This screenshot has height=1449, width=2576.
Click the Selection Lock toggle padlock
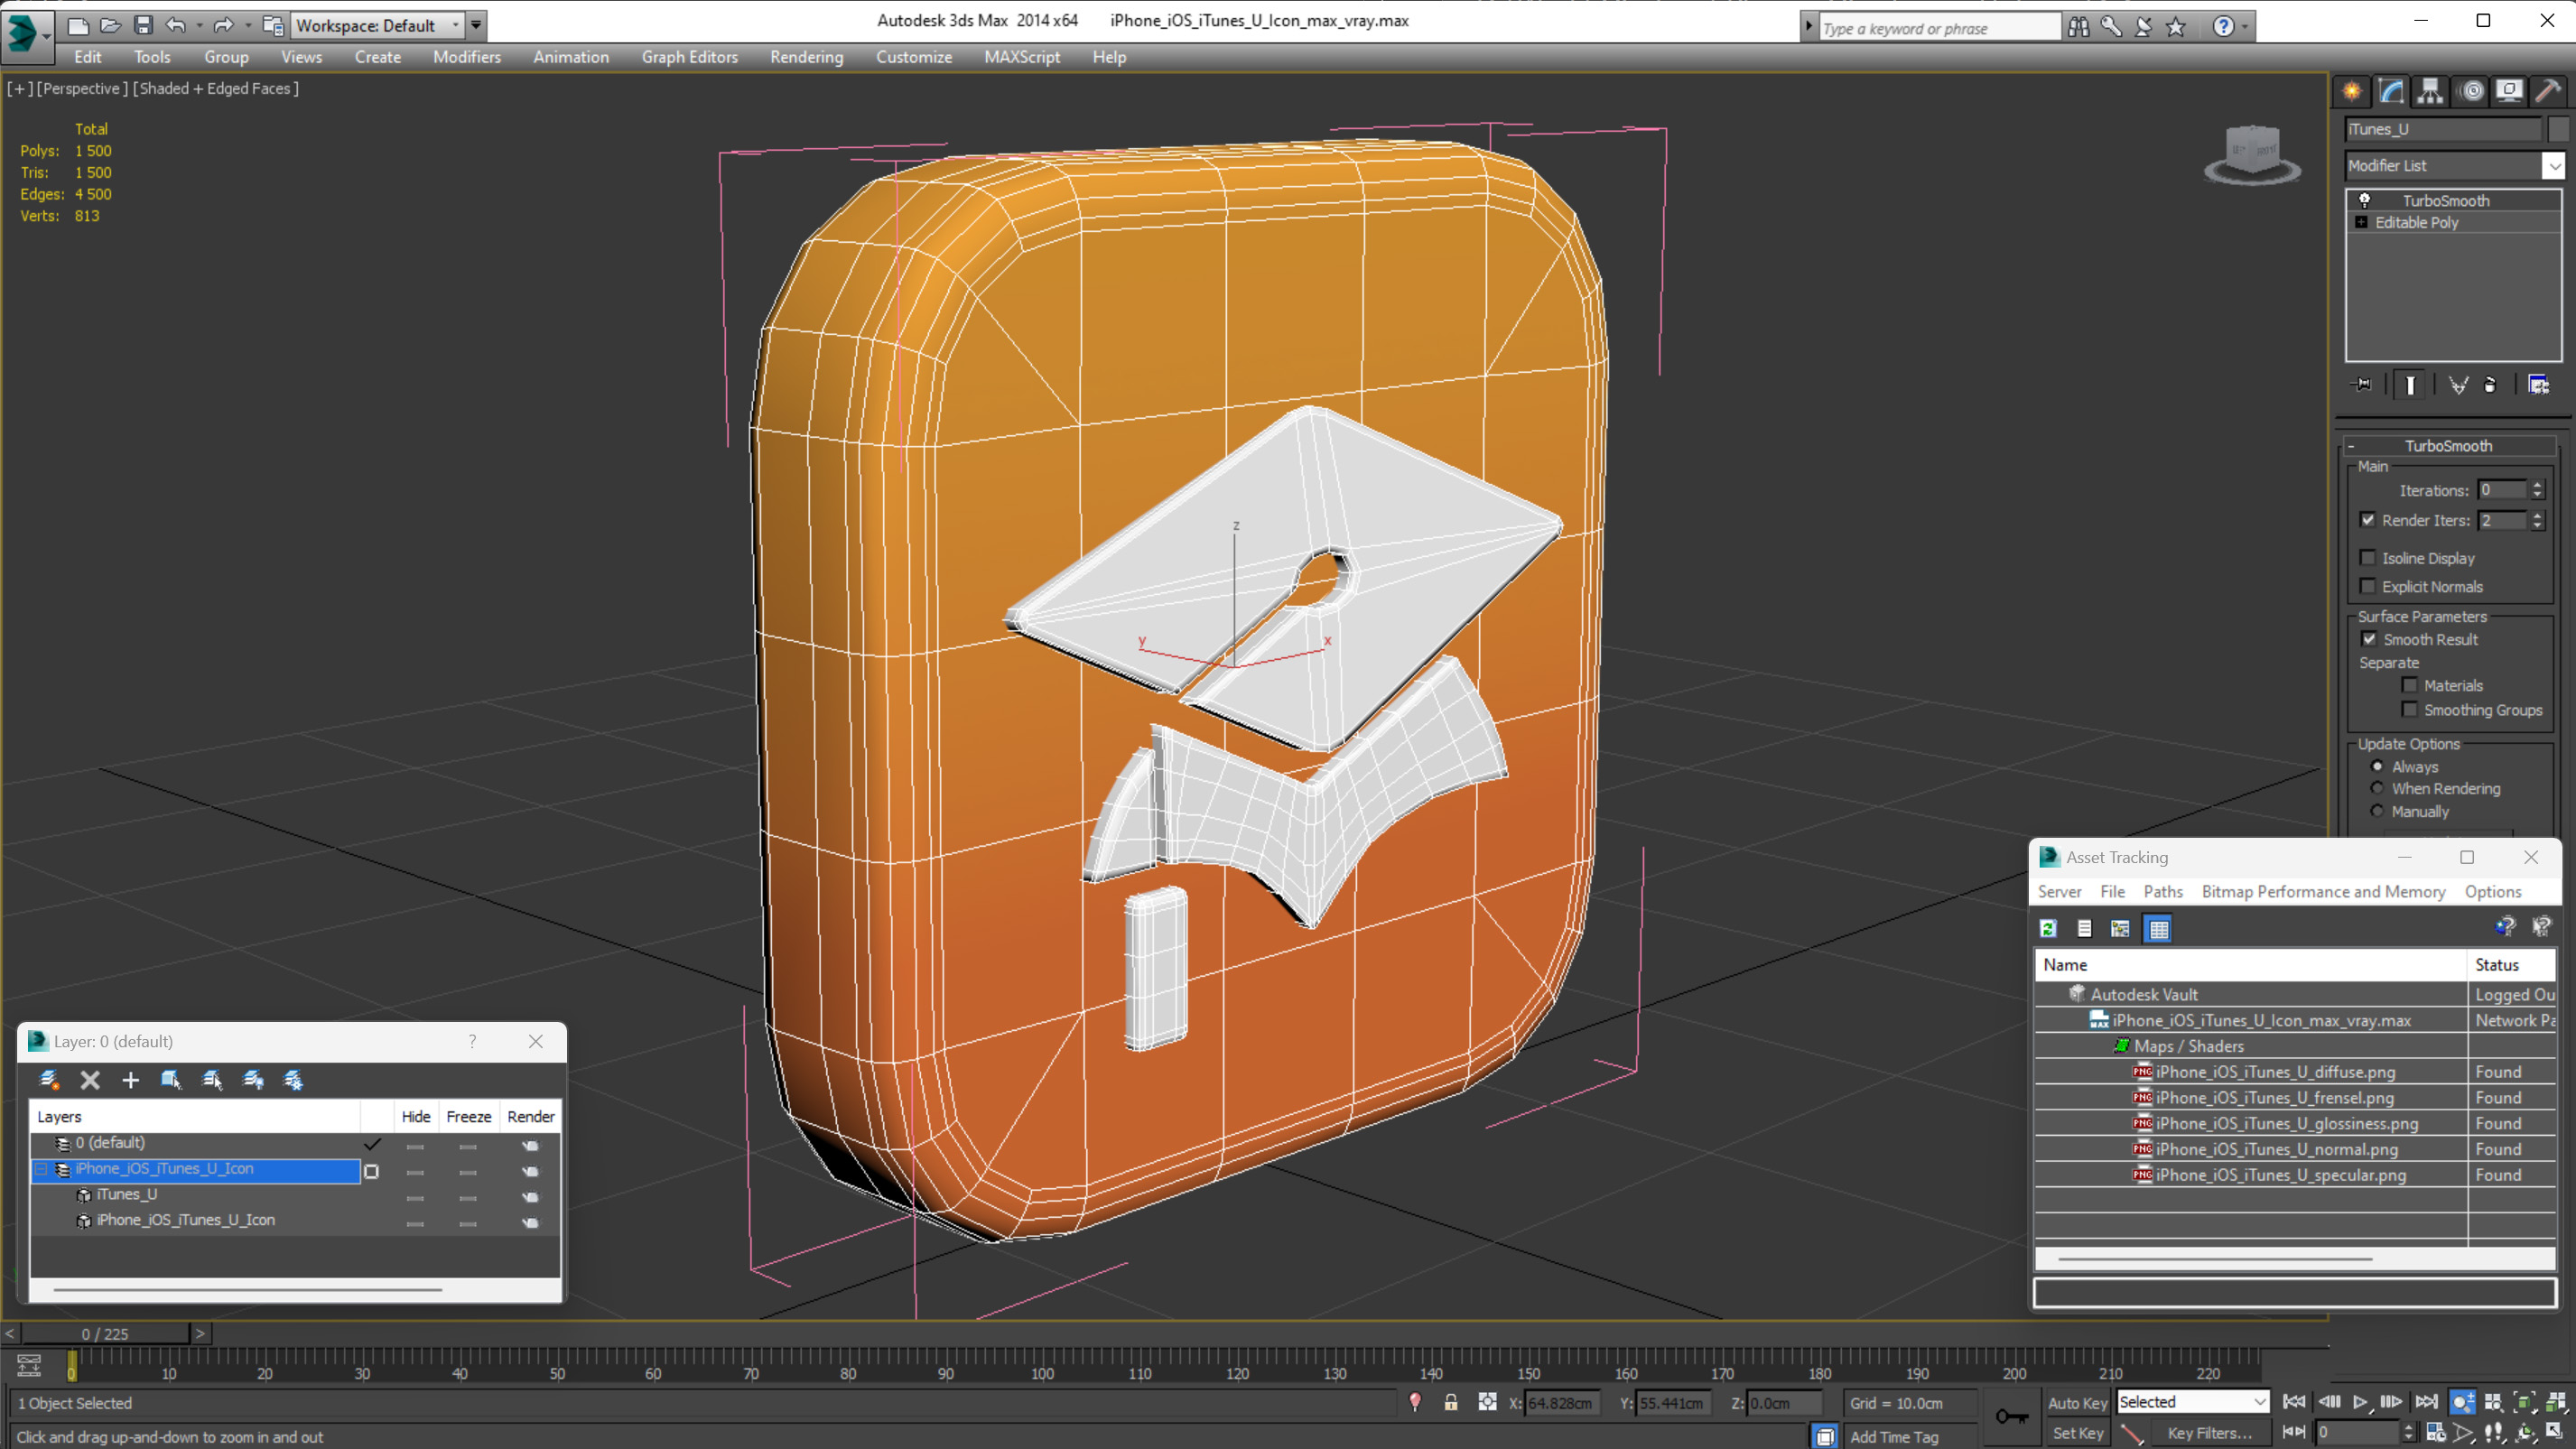1451,1403
